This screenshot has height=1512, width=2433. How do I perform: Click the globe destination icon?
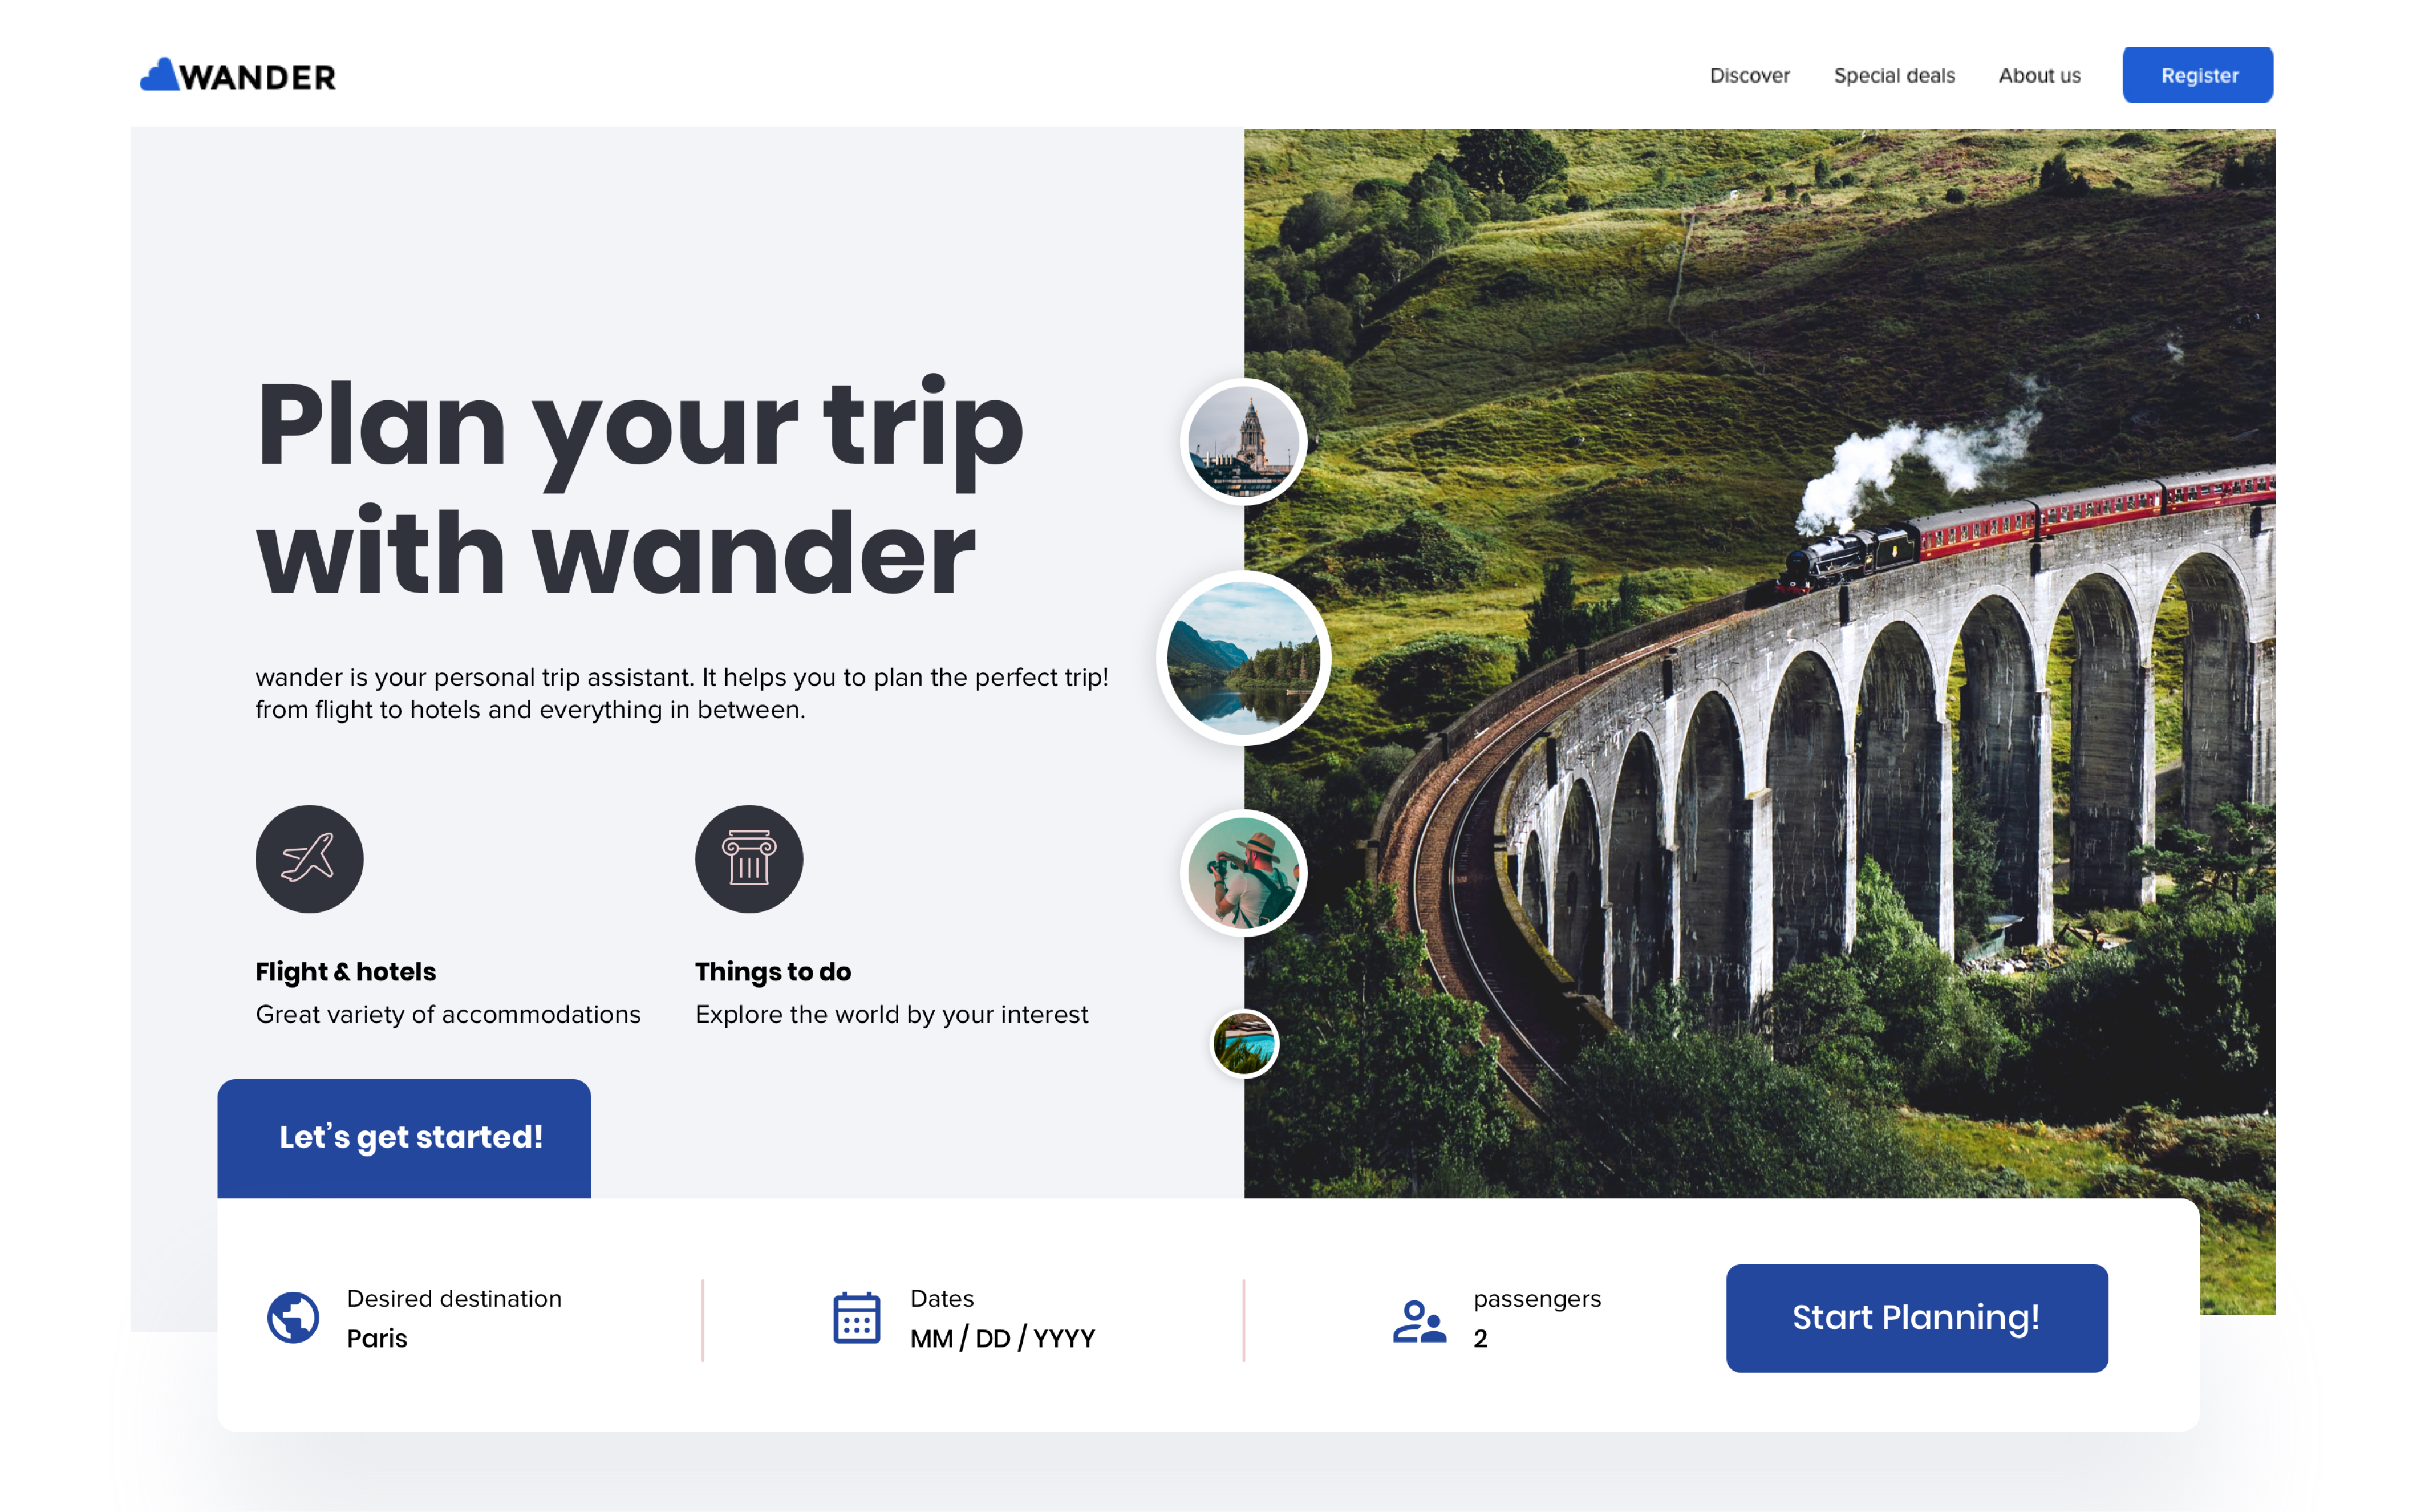pos(293,1318)
